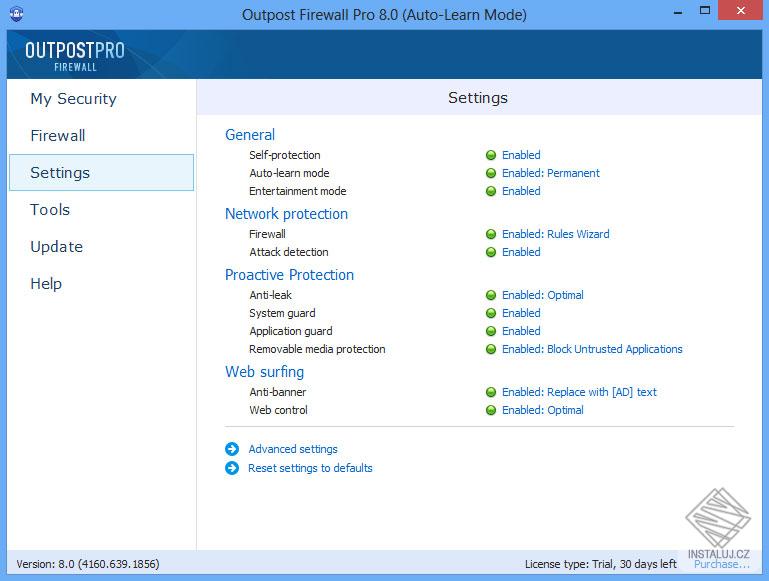
Task: Click the OutpostPro Firewall logo
Action: click(75, 55)
